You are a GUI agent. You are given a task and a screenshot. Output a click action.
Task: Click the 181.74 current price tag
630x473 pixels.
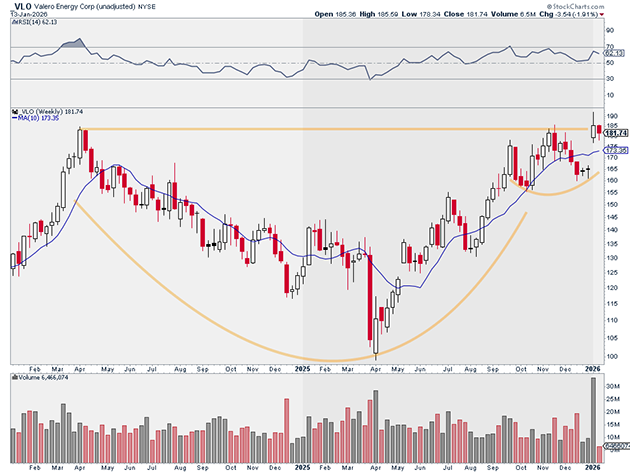click(x=616, y=133)
